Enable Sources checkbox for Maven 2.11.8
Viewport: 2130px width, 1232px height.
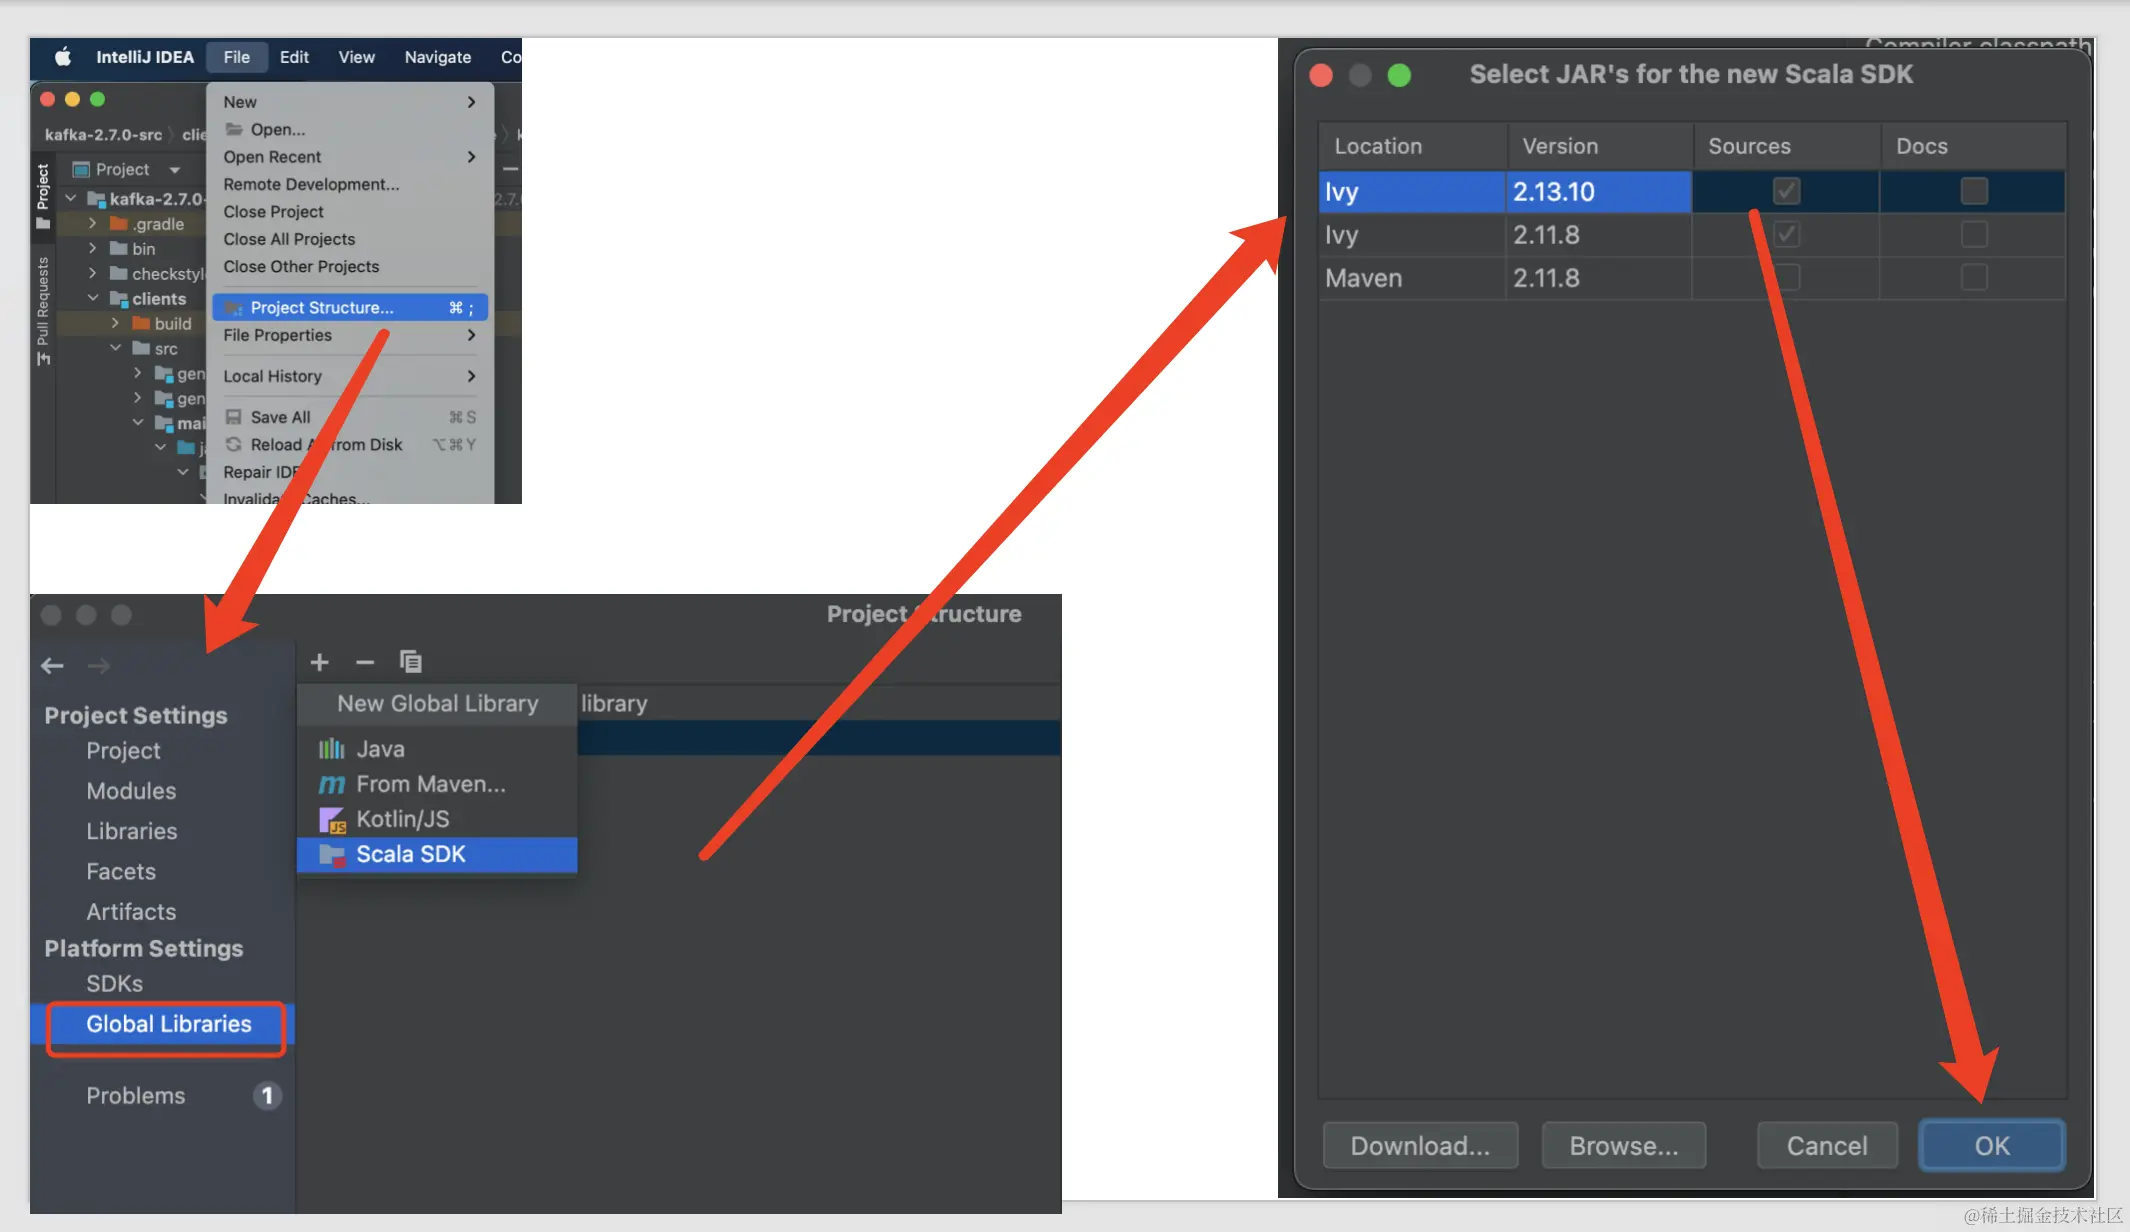point(1786,277)
